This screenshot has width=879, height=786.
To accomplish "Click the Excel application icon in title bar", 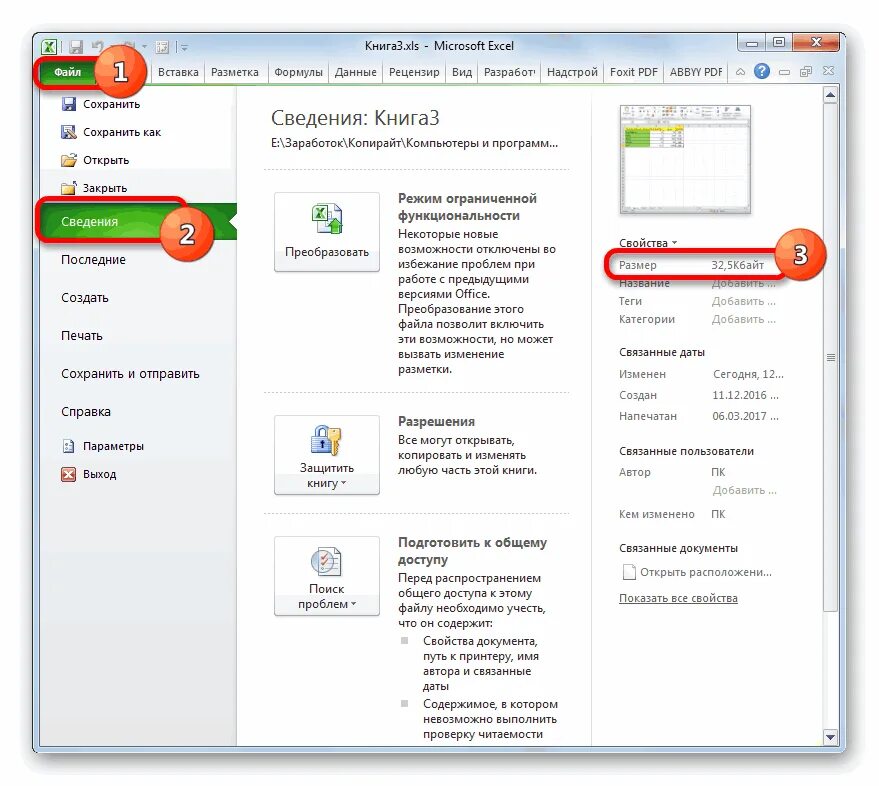I will pos(49,47).
